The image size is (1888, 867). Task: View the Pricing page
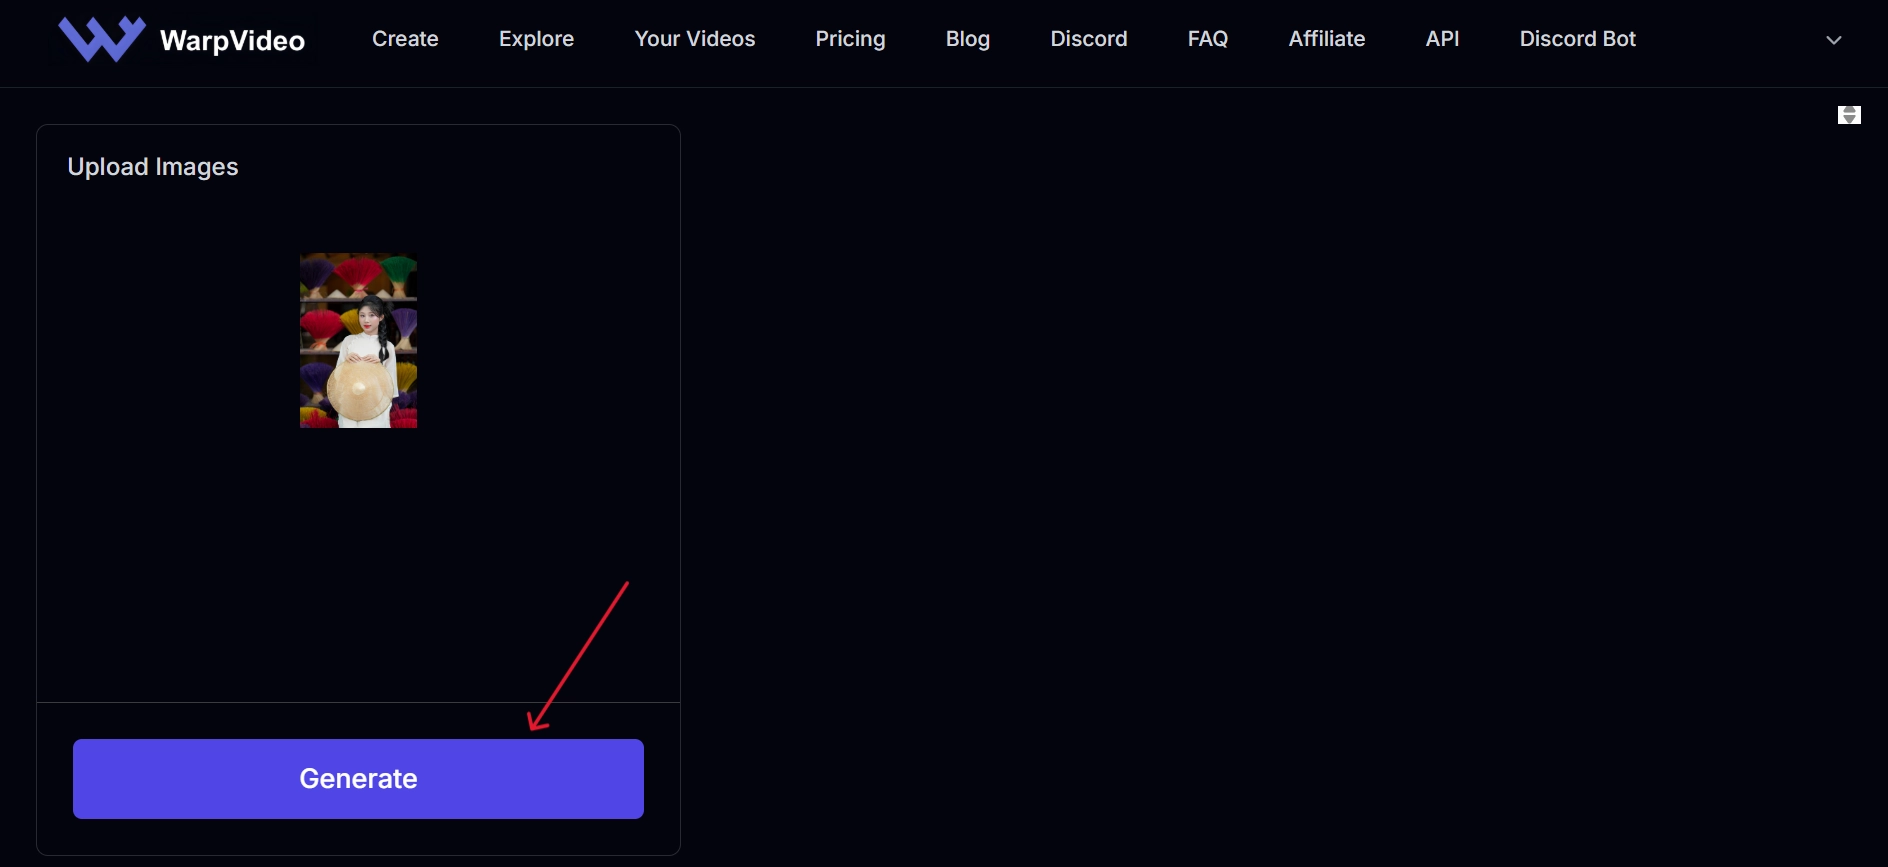[850, 39]
